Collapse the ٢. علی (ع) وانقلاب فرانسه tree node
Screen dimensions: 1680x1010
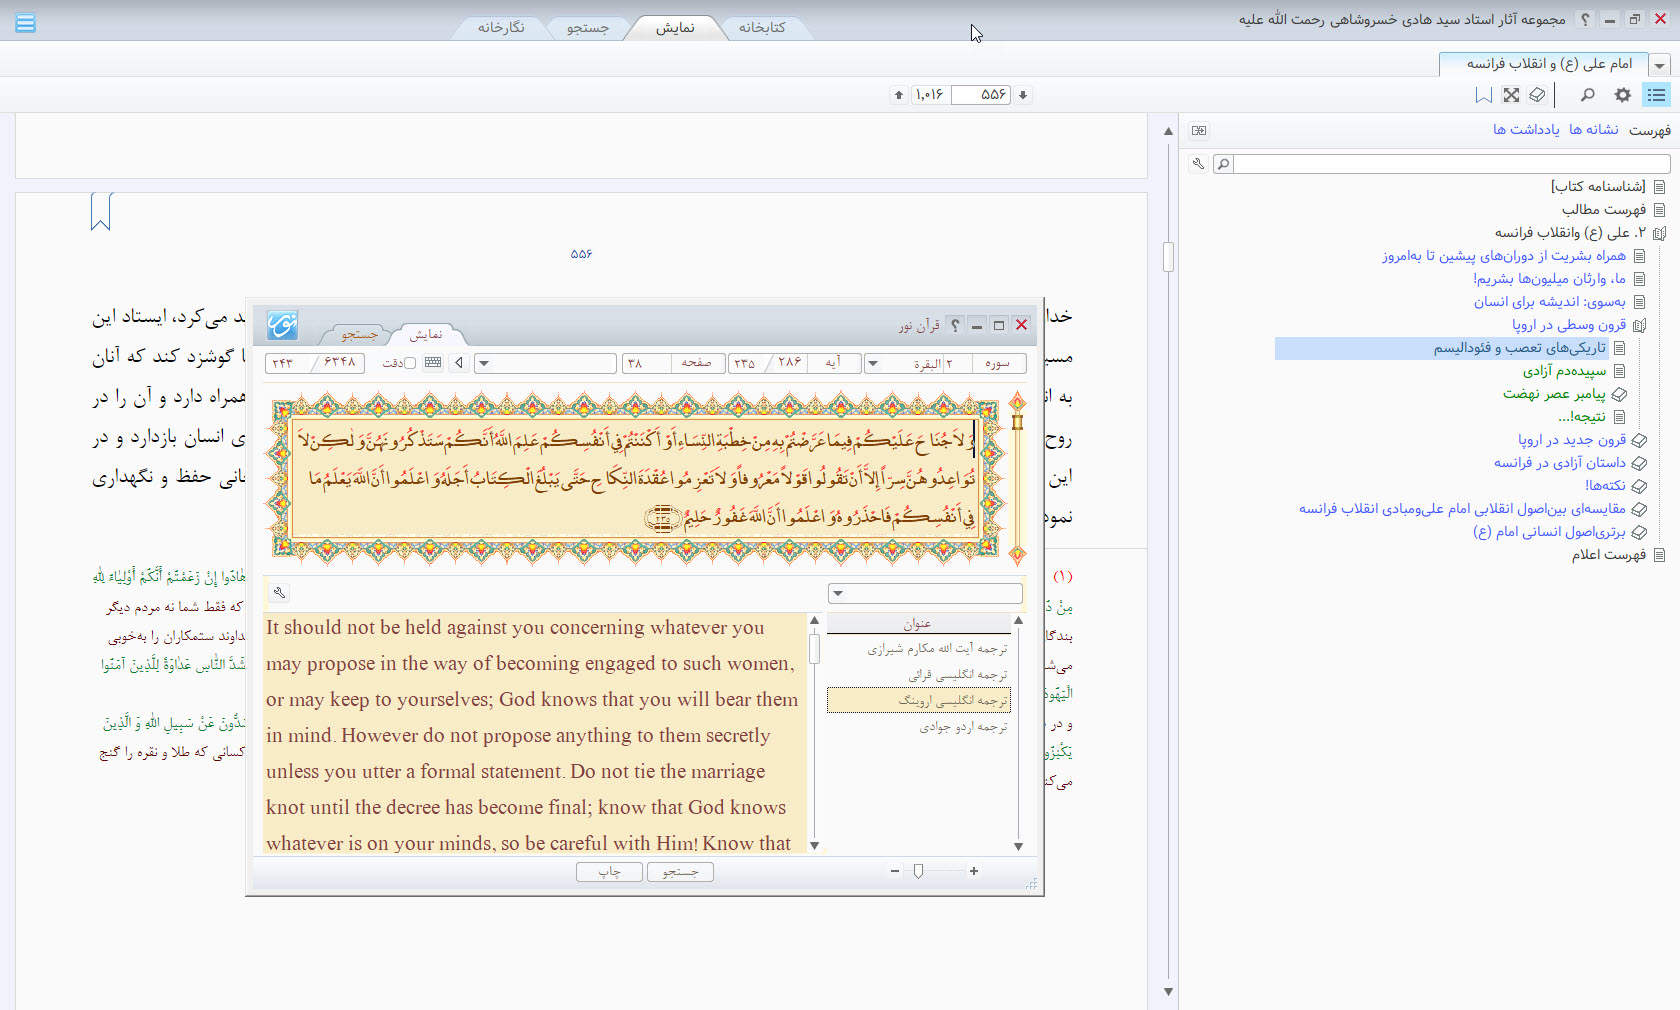(1660, 233)
